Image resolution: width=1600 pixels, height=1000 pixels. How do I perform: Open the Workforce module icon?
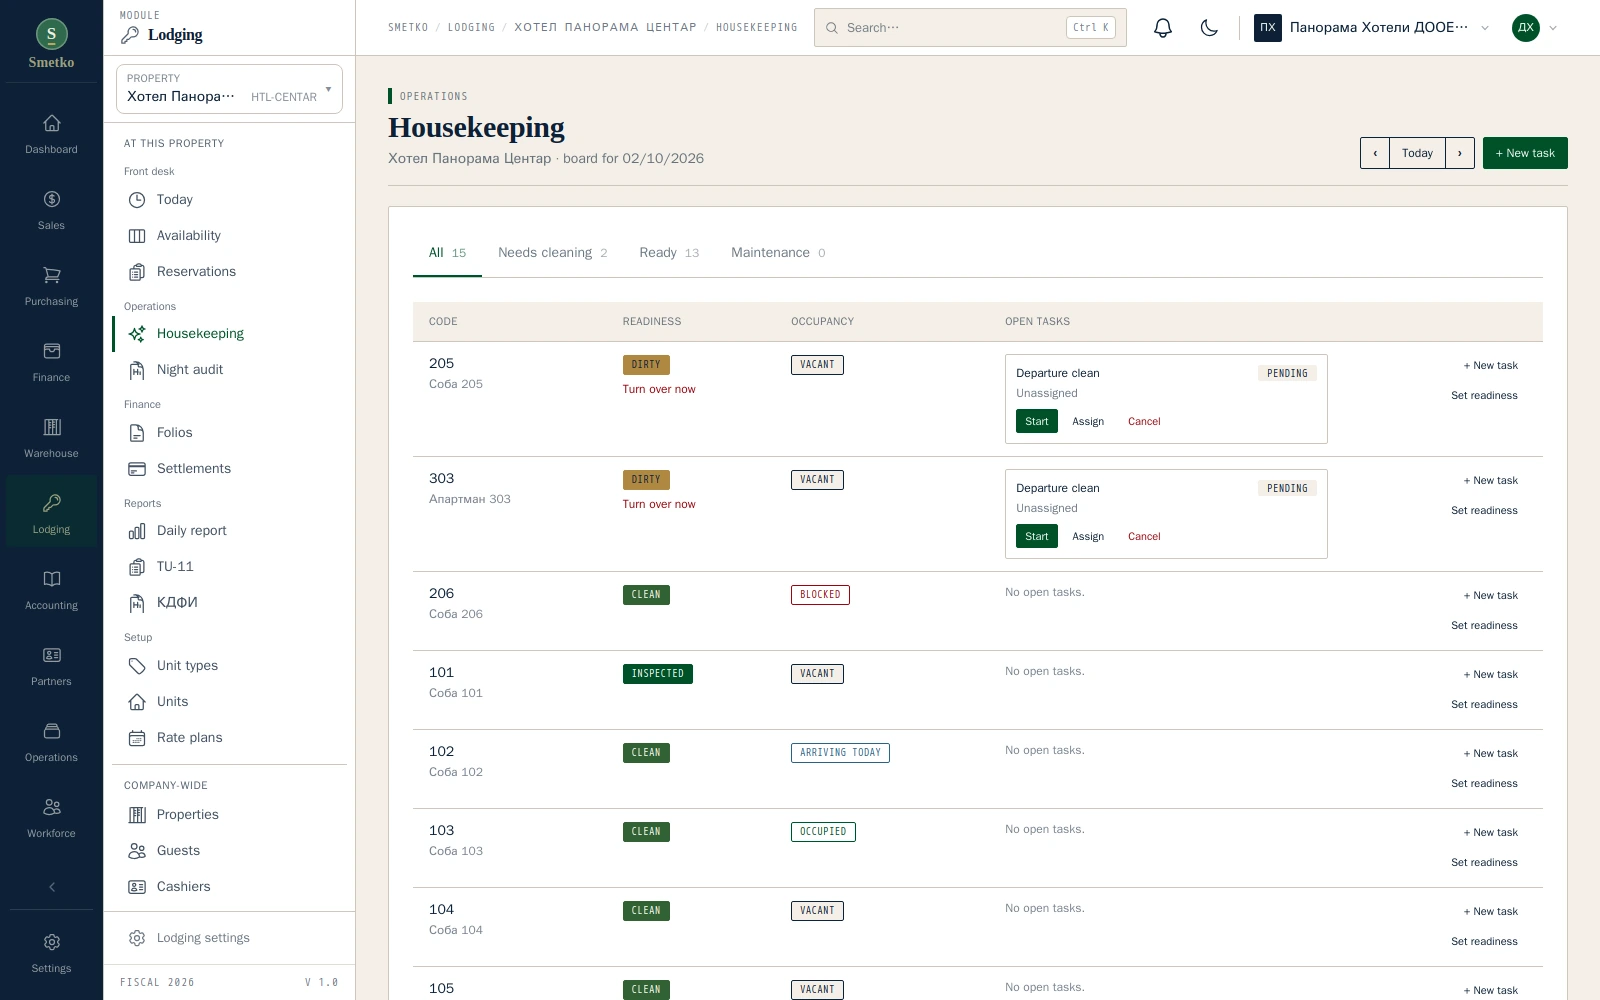(x=51, y=818)
